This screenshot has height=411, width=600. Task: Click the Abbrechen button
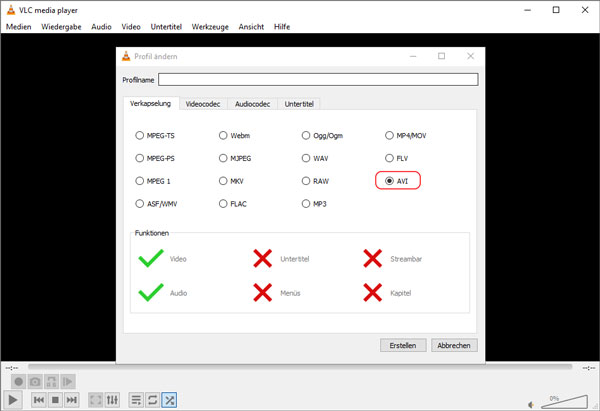454,345
